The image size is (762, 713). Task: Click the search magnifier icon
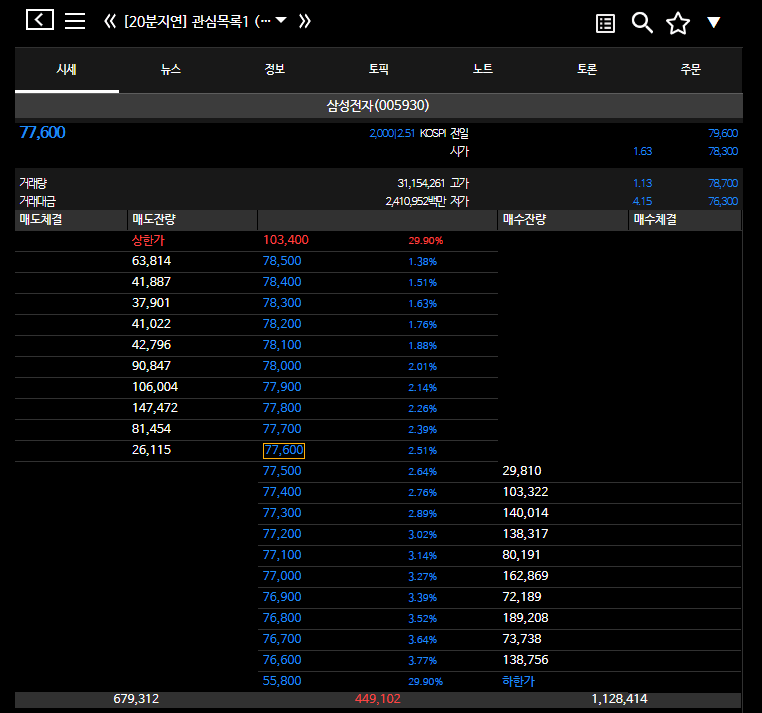tap(642, 23)
